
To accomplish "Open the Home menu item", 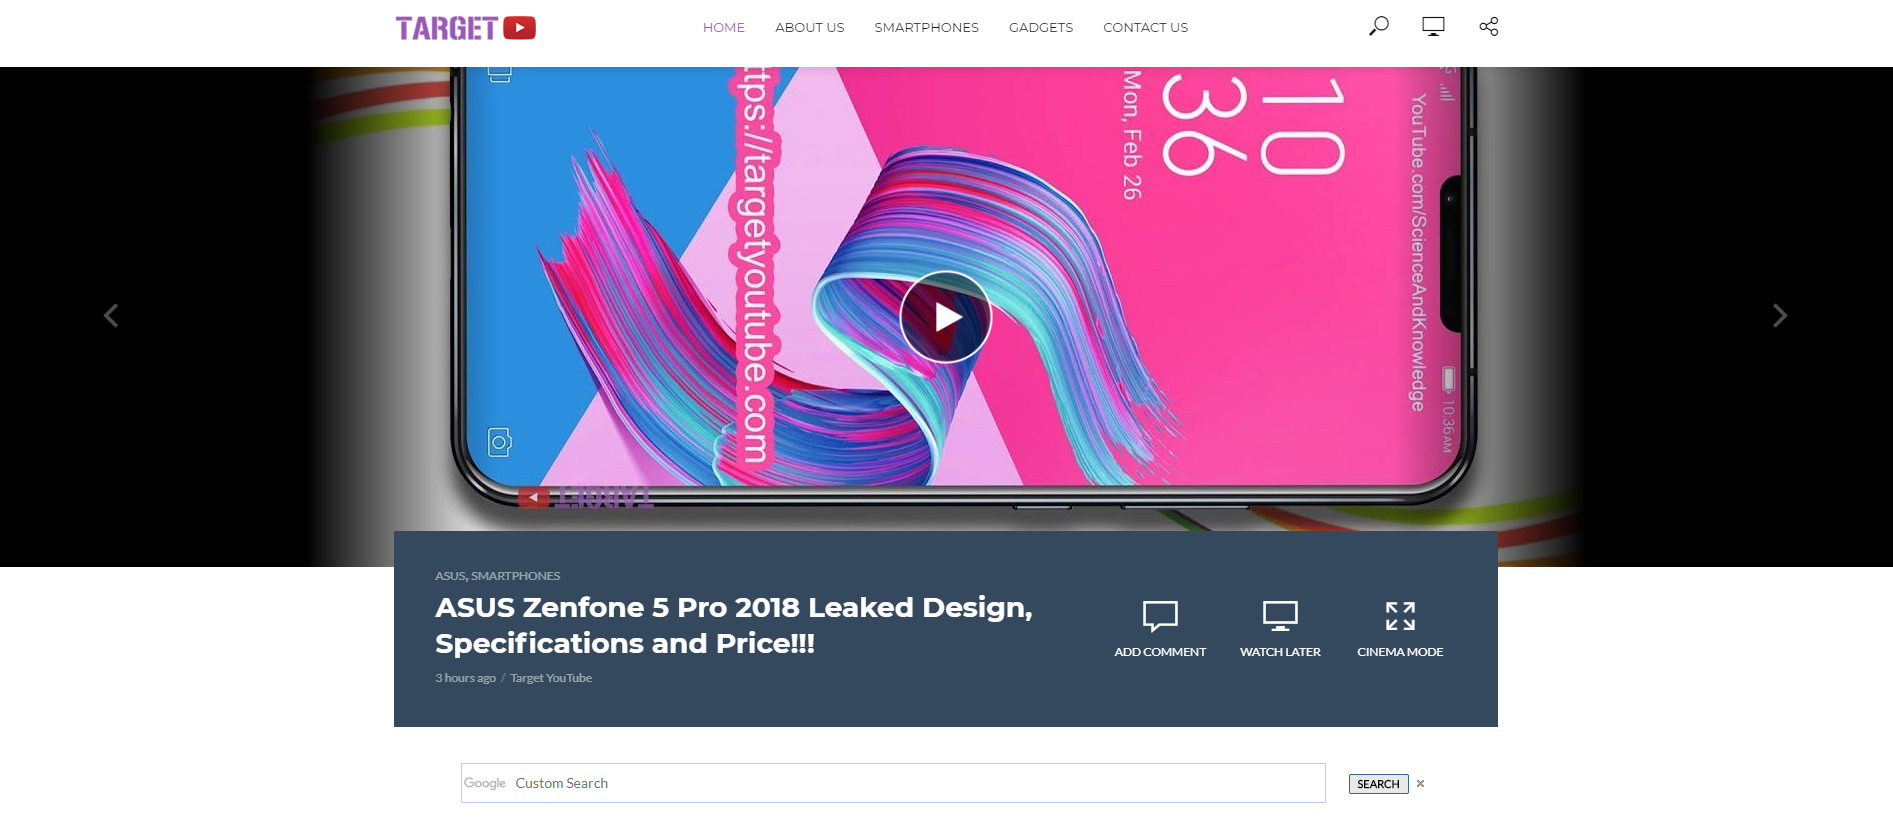I will click(x=724, y=27).
